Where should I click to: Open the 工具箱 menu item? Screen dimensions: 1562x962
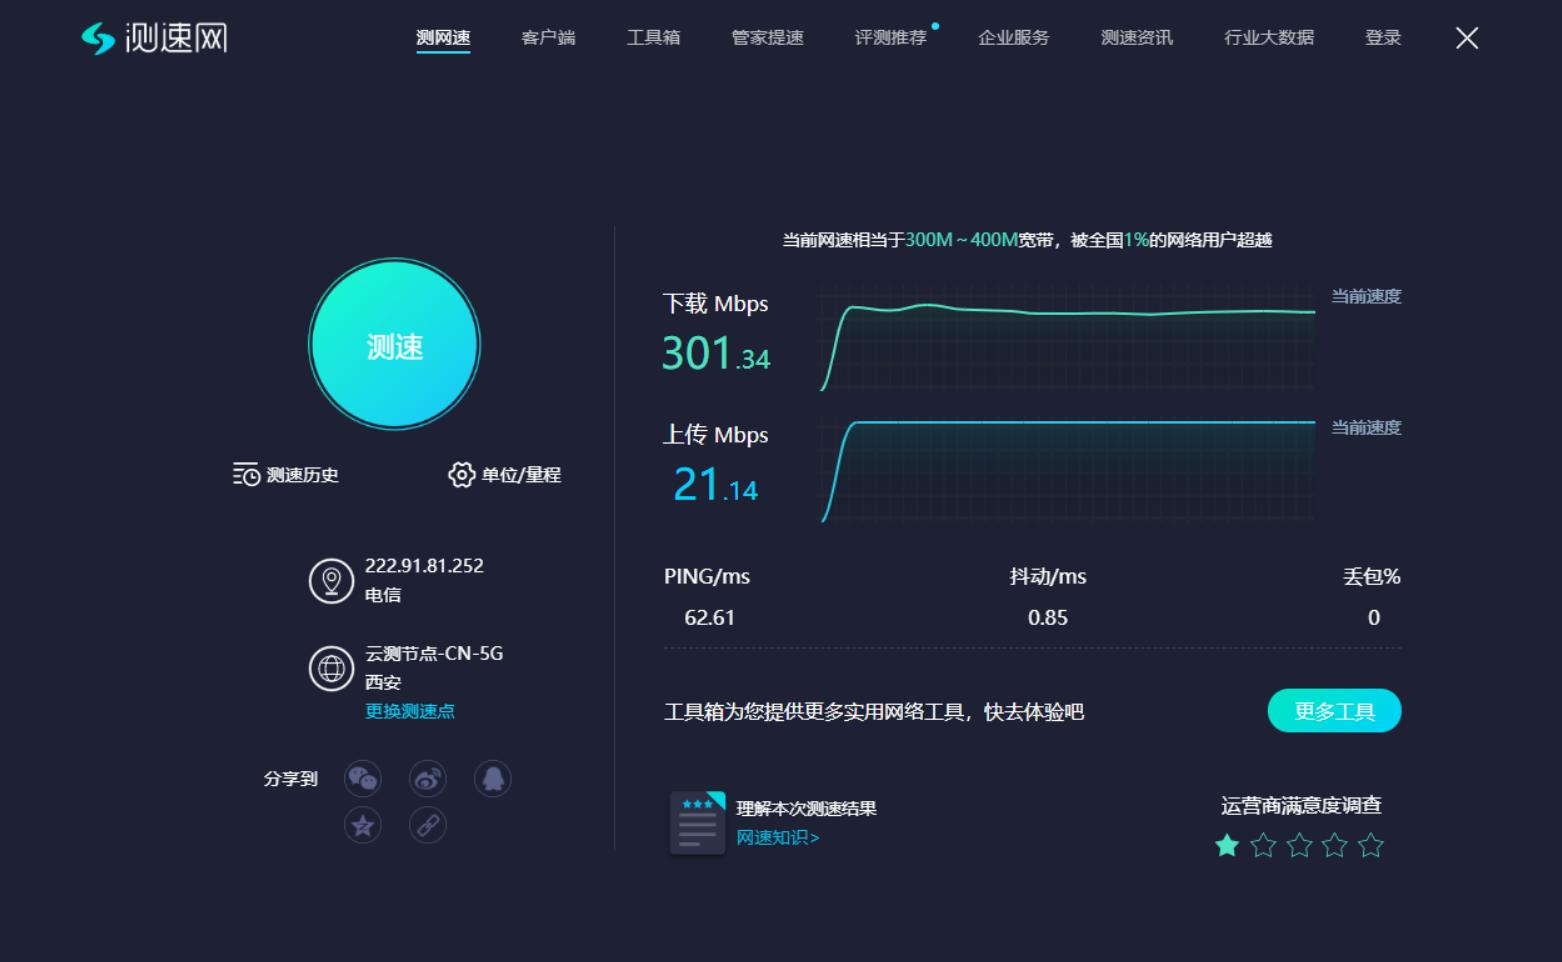pyautogui.click(x=652, y=37)
